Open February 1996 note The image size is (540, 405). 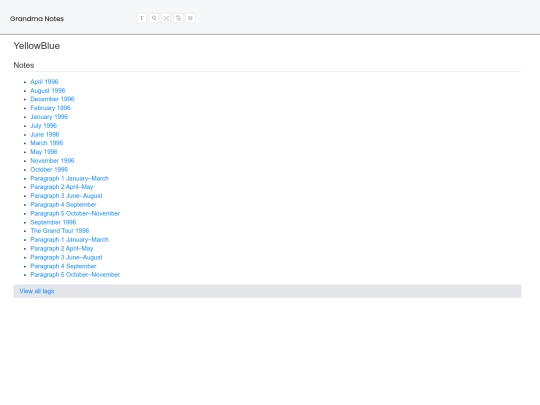coord(50,108)
